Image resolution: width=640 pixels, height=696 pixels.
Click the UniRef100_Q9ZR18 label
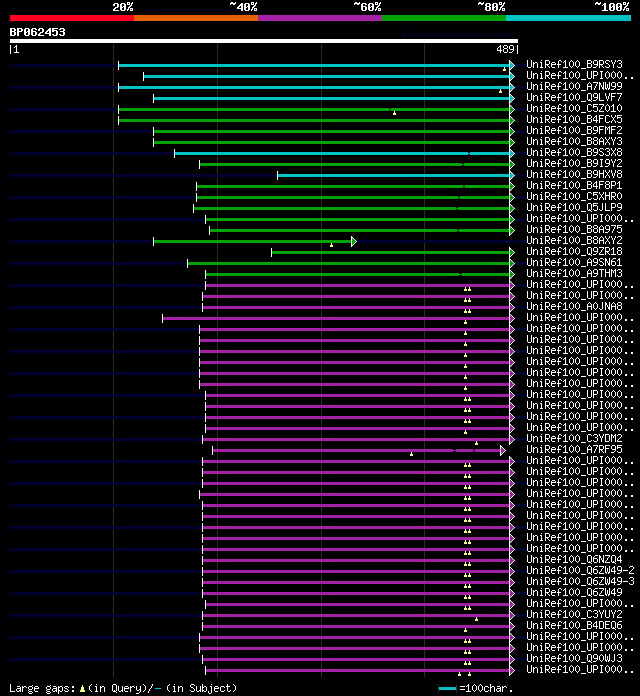574,252
